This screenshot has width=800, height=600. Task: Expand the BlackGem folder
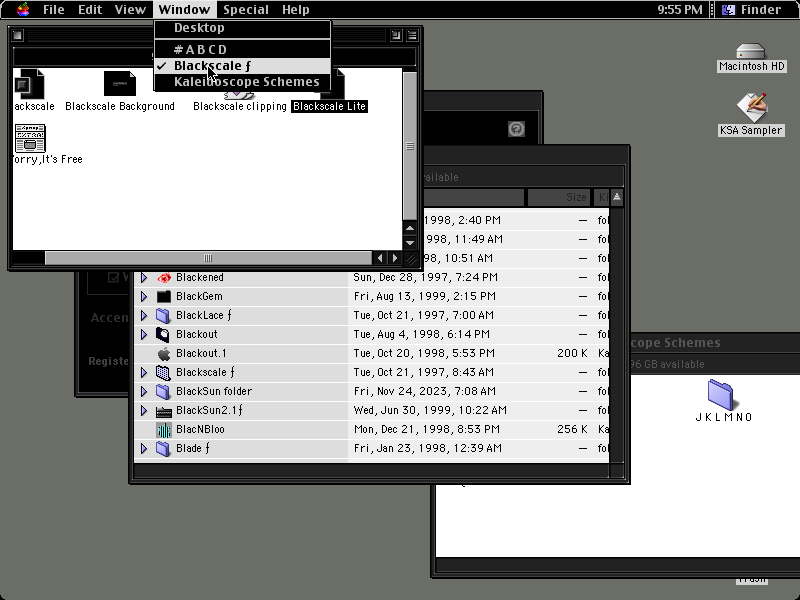click(144, 296)
